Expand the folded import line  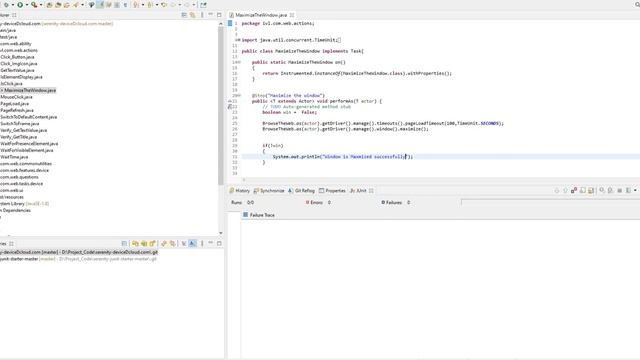[x=238, y=40]
